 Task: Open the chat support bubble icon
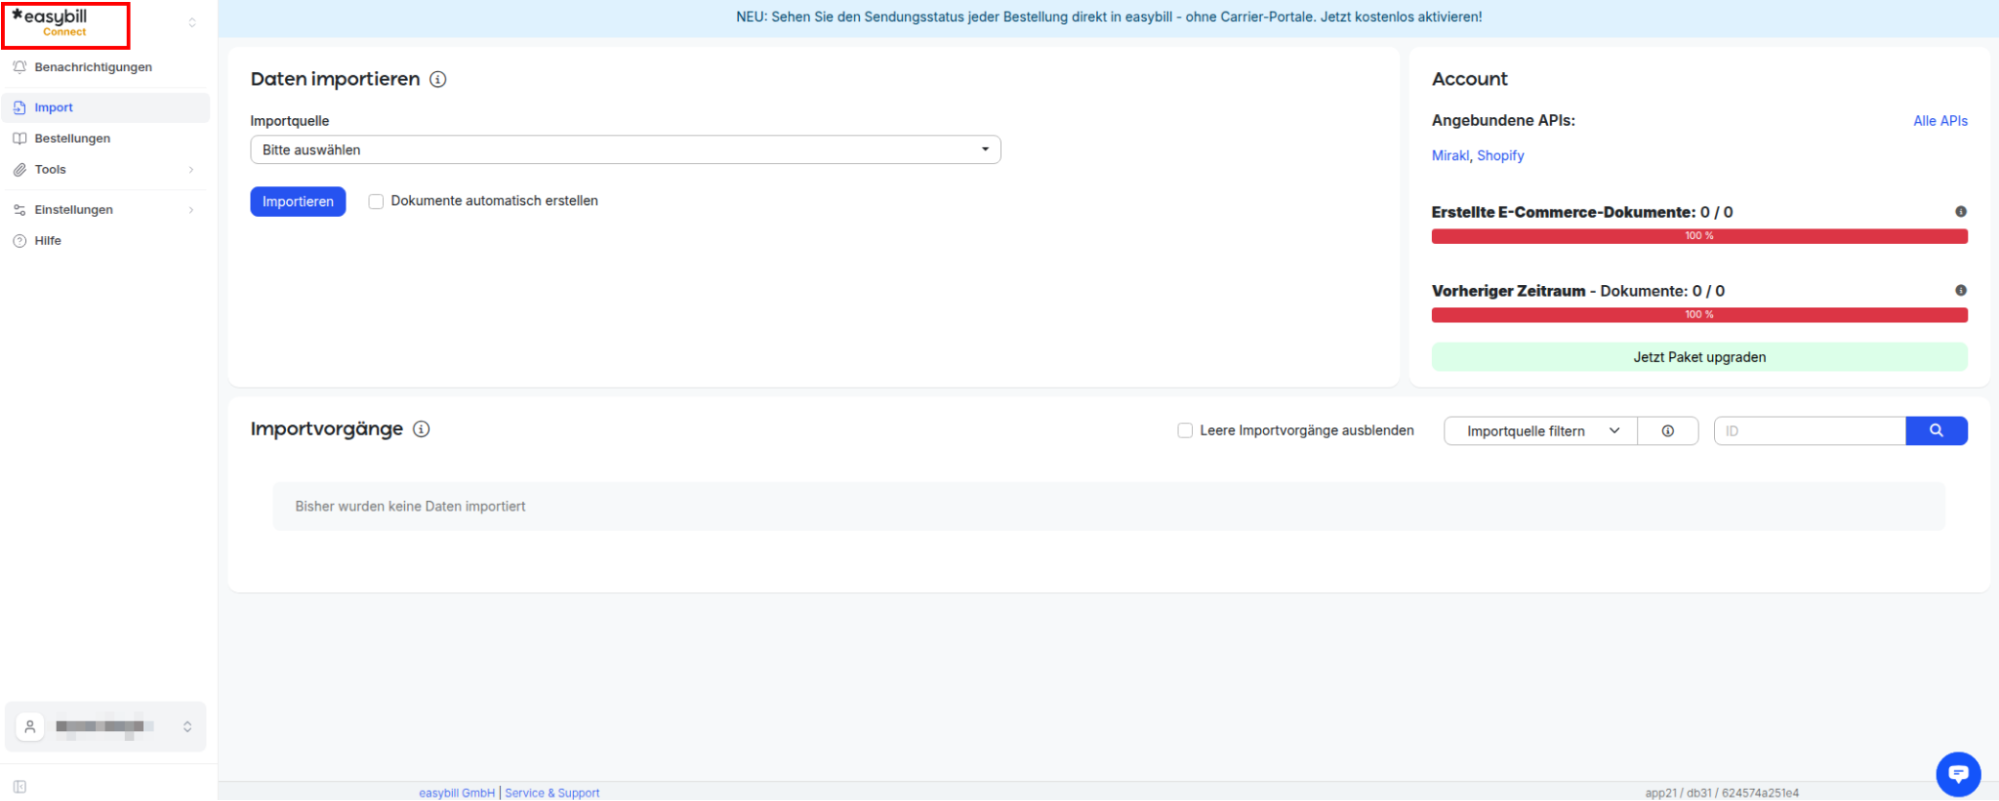pyautogui.click(x=1958, y=774)
